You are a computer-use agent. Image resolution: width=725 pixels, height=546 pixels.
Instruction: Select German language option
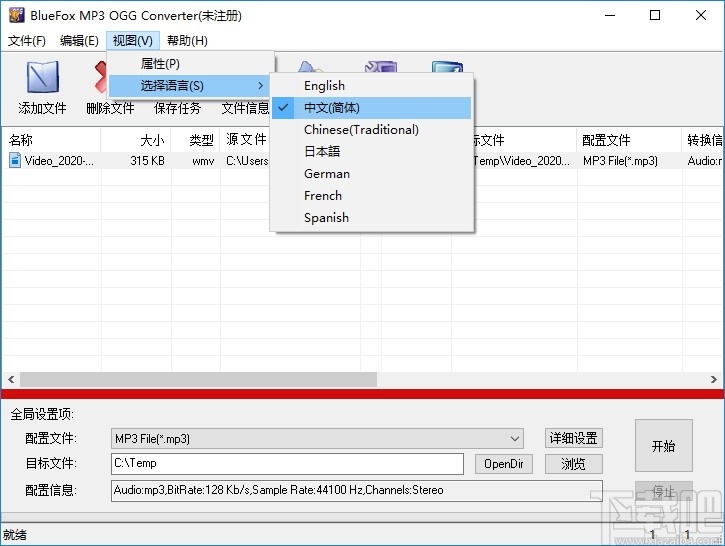pyautogui.click(x=371, y=173)
